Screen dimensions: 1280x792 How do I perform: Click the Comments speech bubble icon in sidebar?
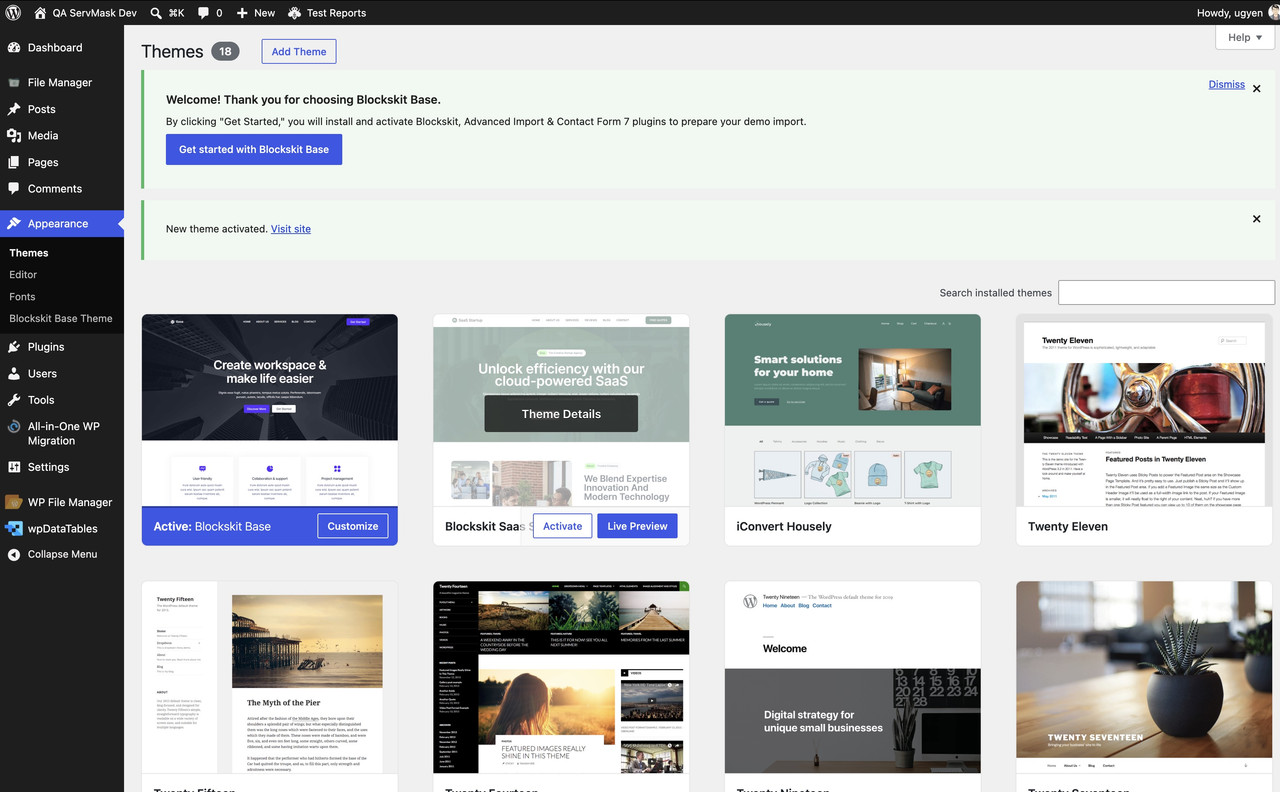14,188
